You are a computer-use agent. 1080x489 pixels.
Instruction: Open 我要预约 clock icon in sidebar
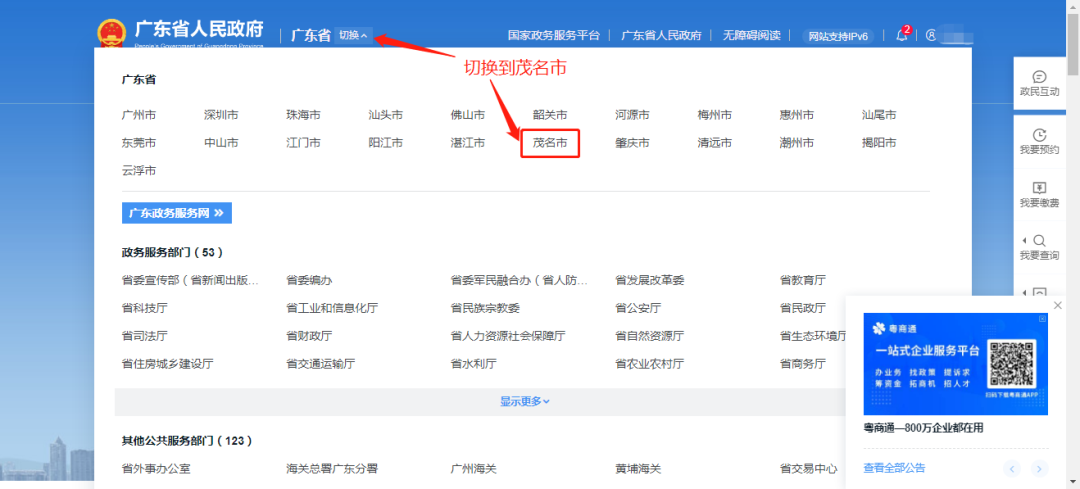point(1039,140)
